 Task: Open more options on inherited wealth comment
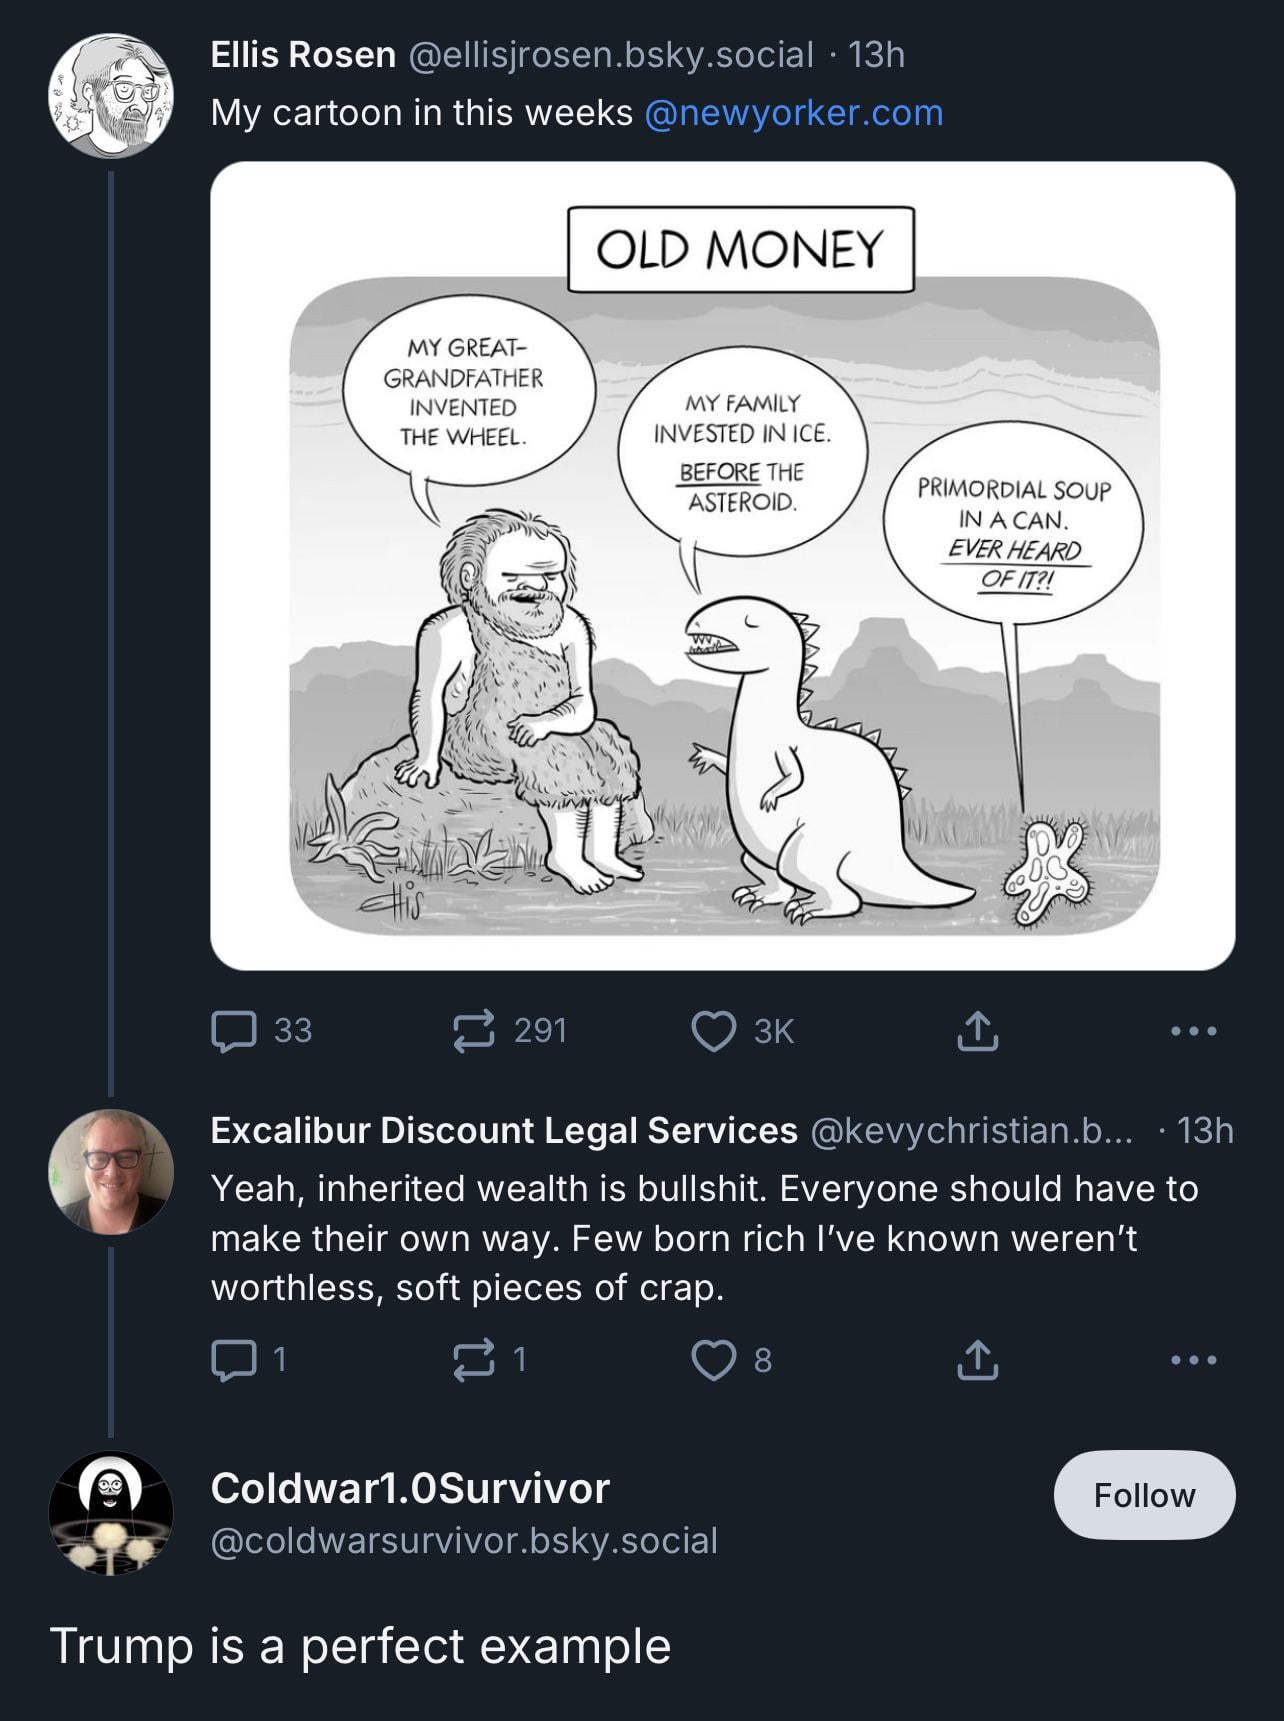(x=1194, y=1360)
